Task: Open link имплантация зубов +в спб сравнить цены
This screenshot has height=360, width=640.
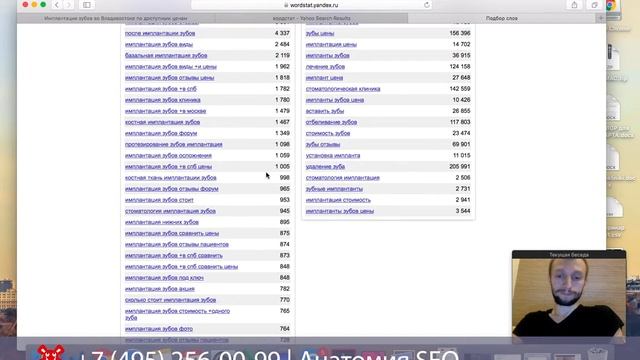Action: tap(181, 267)
